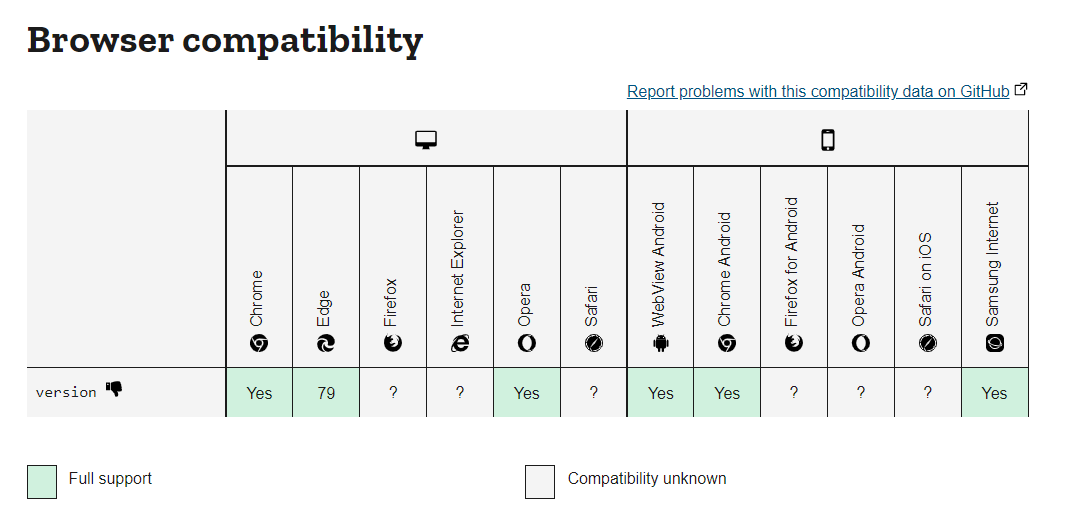1088x521 pixels.
Task: Expand the Chrome Yes support cell
Action: (260, 393)
